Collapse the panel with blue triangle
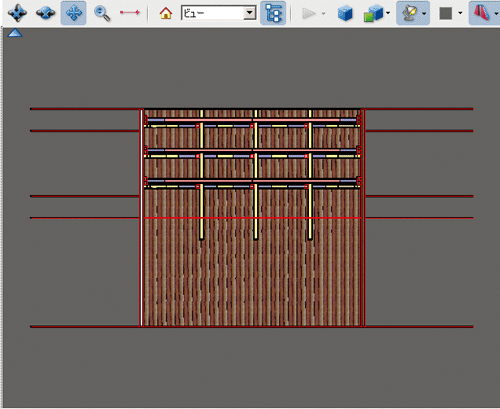 click(15, 33)
